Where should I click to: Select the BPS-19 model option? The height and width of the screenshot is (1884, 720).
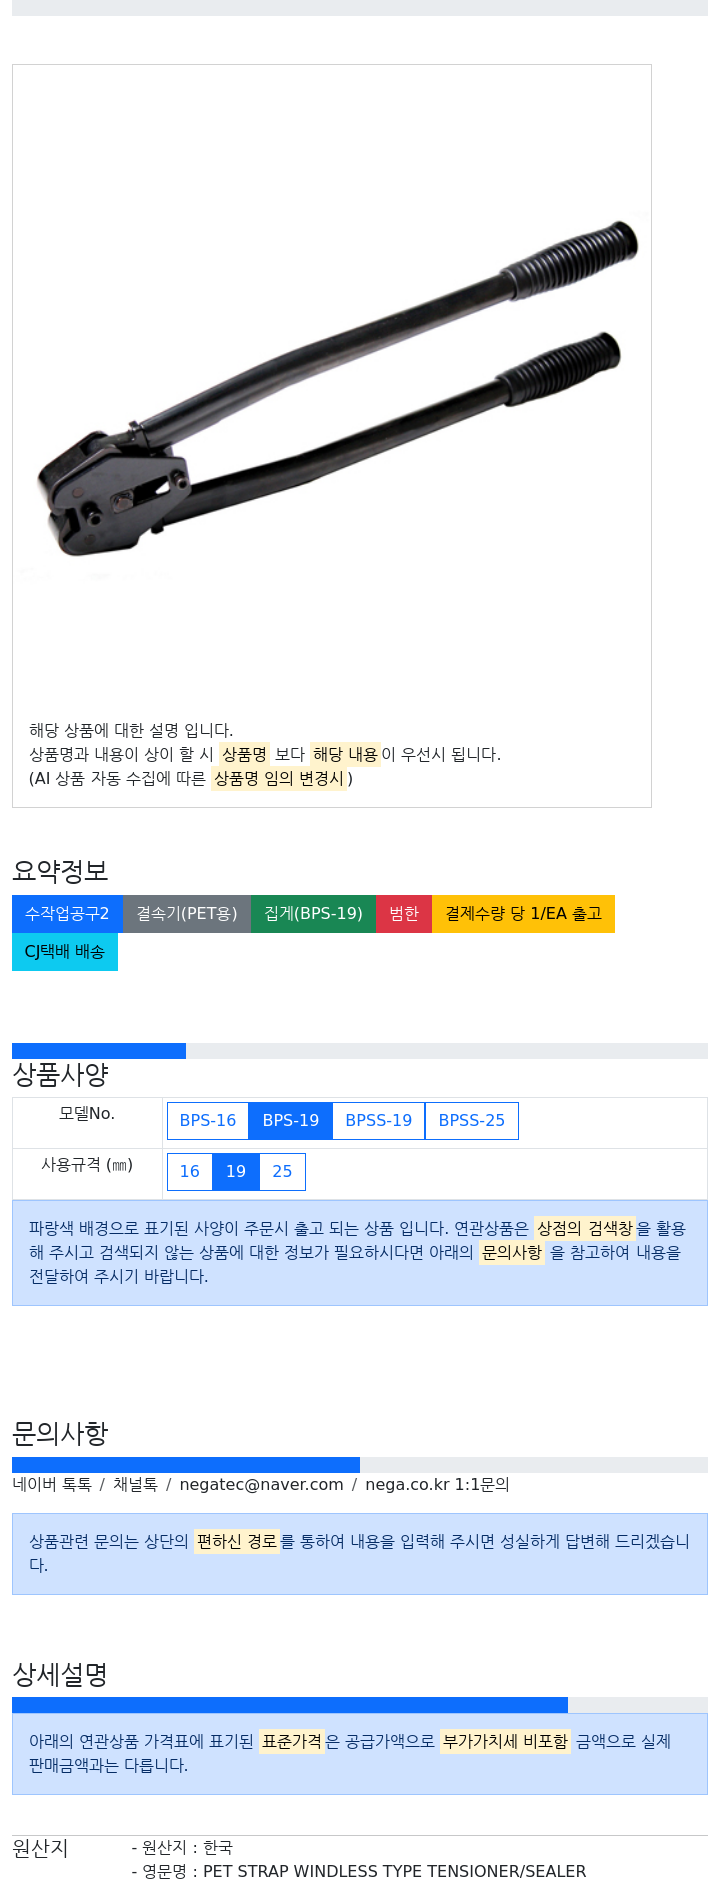tap(291, 1121)
